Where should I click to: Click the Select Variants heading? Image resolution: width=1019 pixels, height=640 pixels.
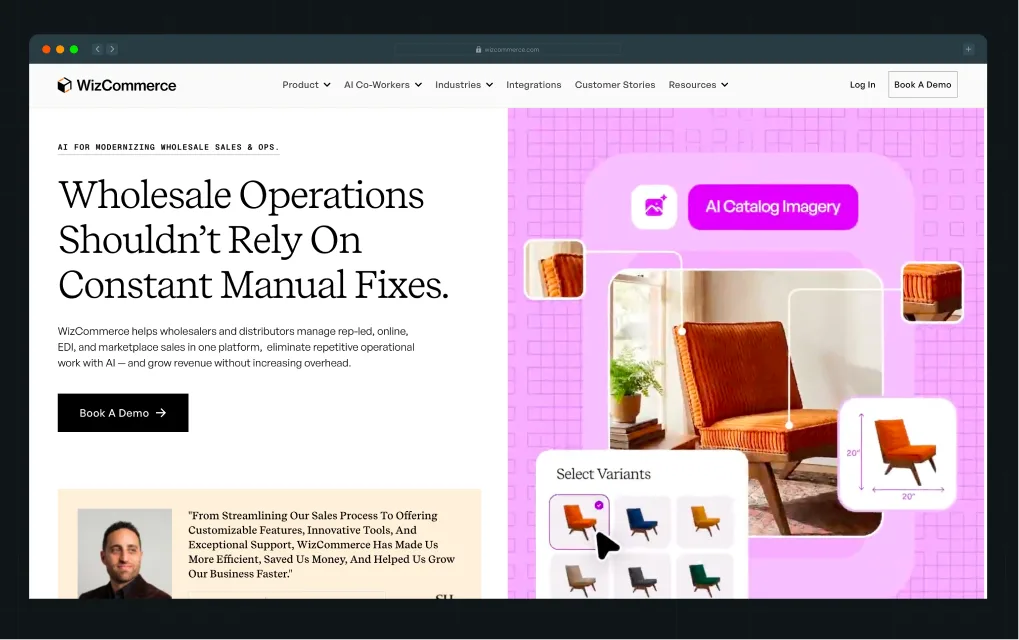tap(603, 474)
